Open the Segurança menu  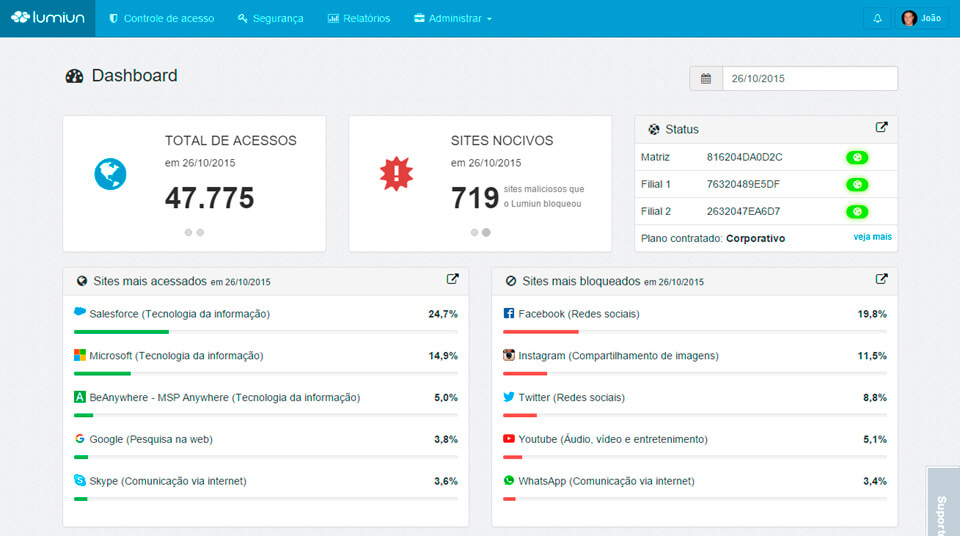(x=271, y=18)
